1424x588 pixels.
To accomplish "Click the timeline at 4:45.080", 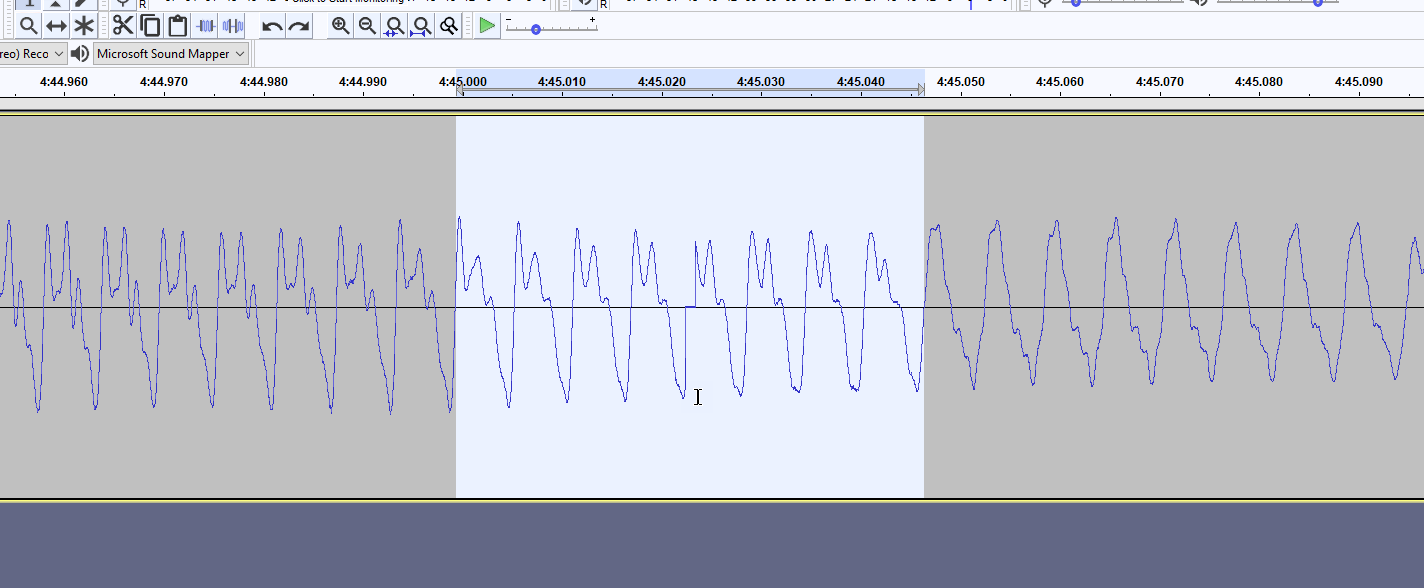I will pos(1259,82).
